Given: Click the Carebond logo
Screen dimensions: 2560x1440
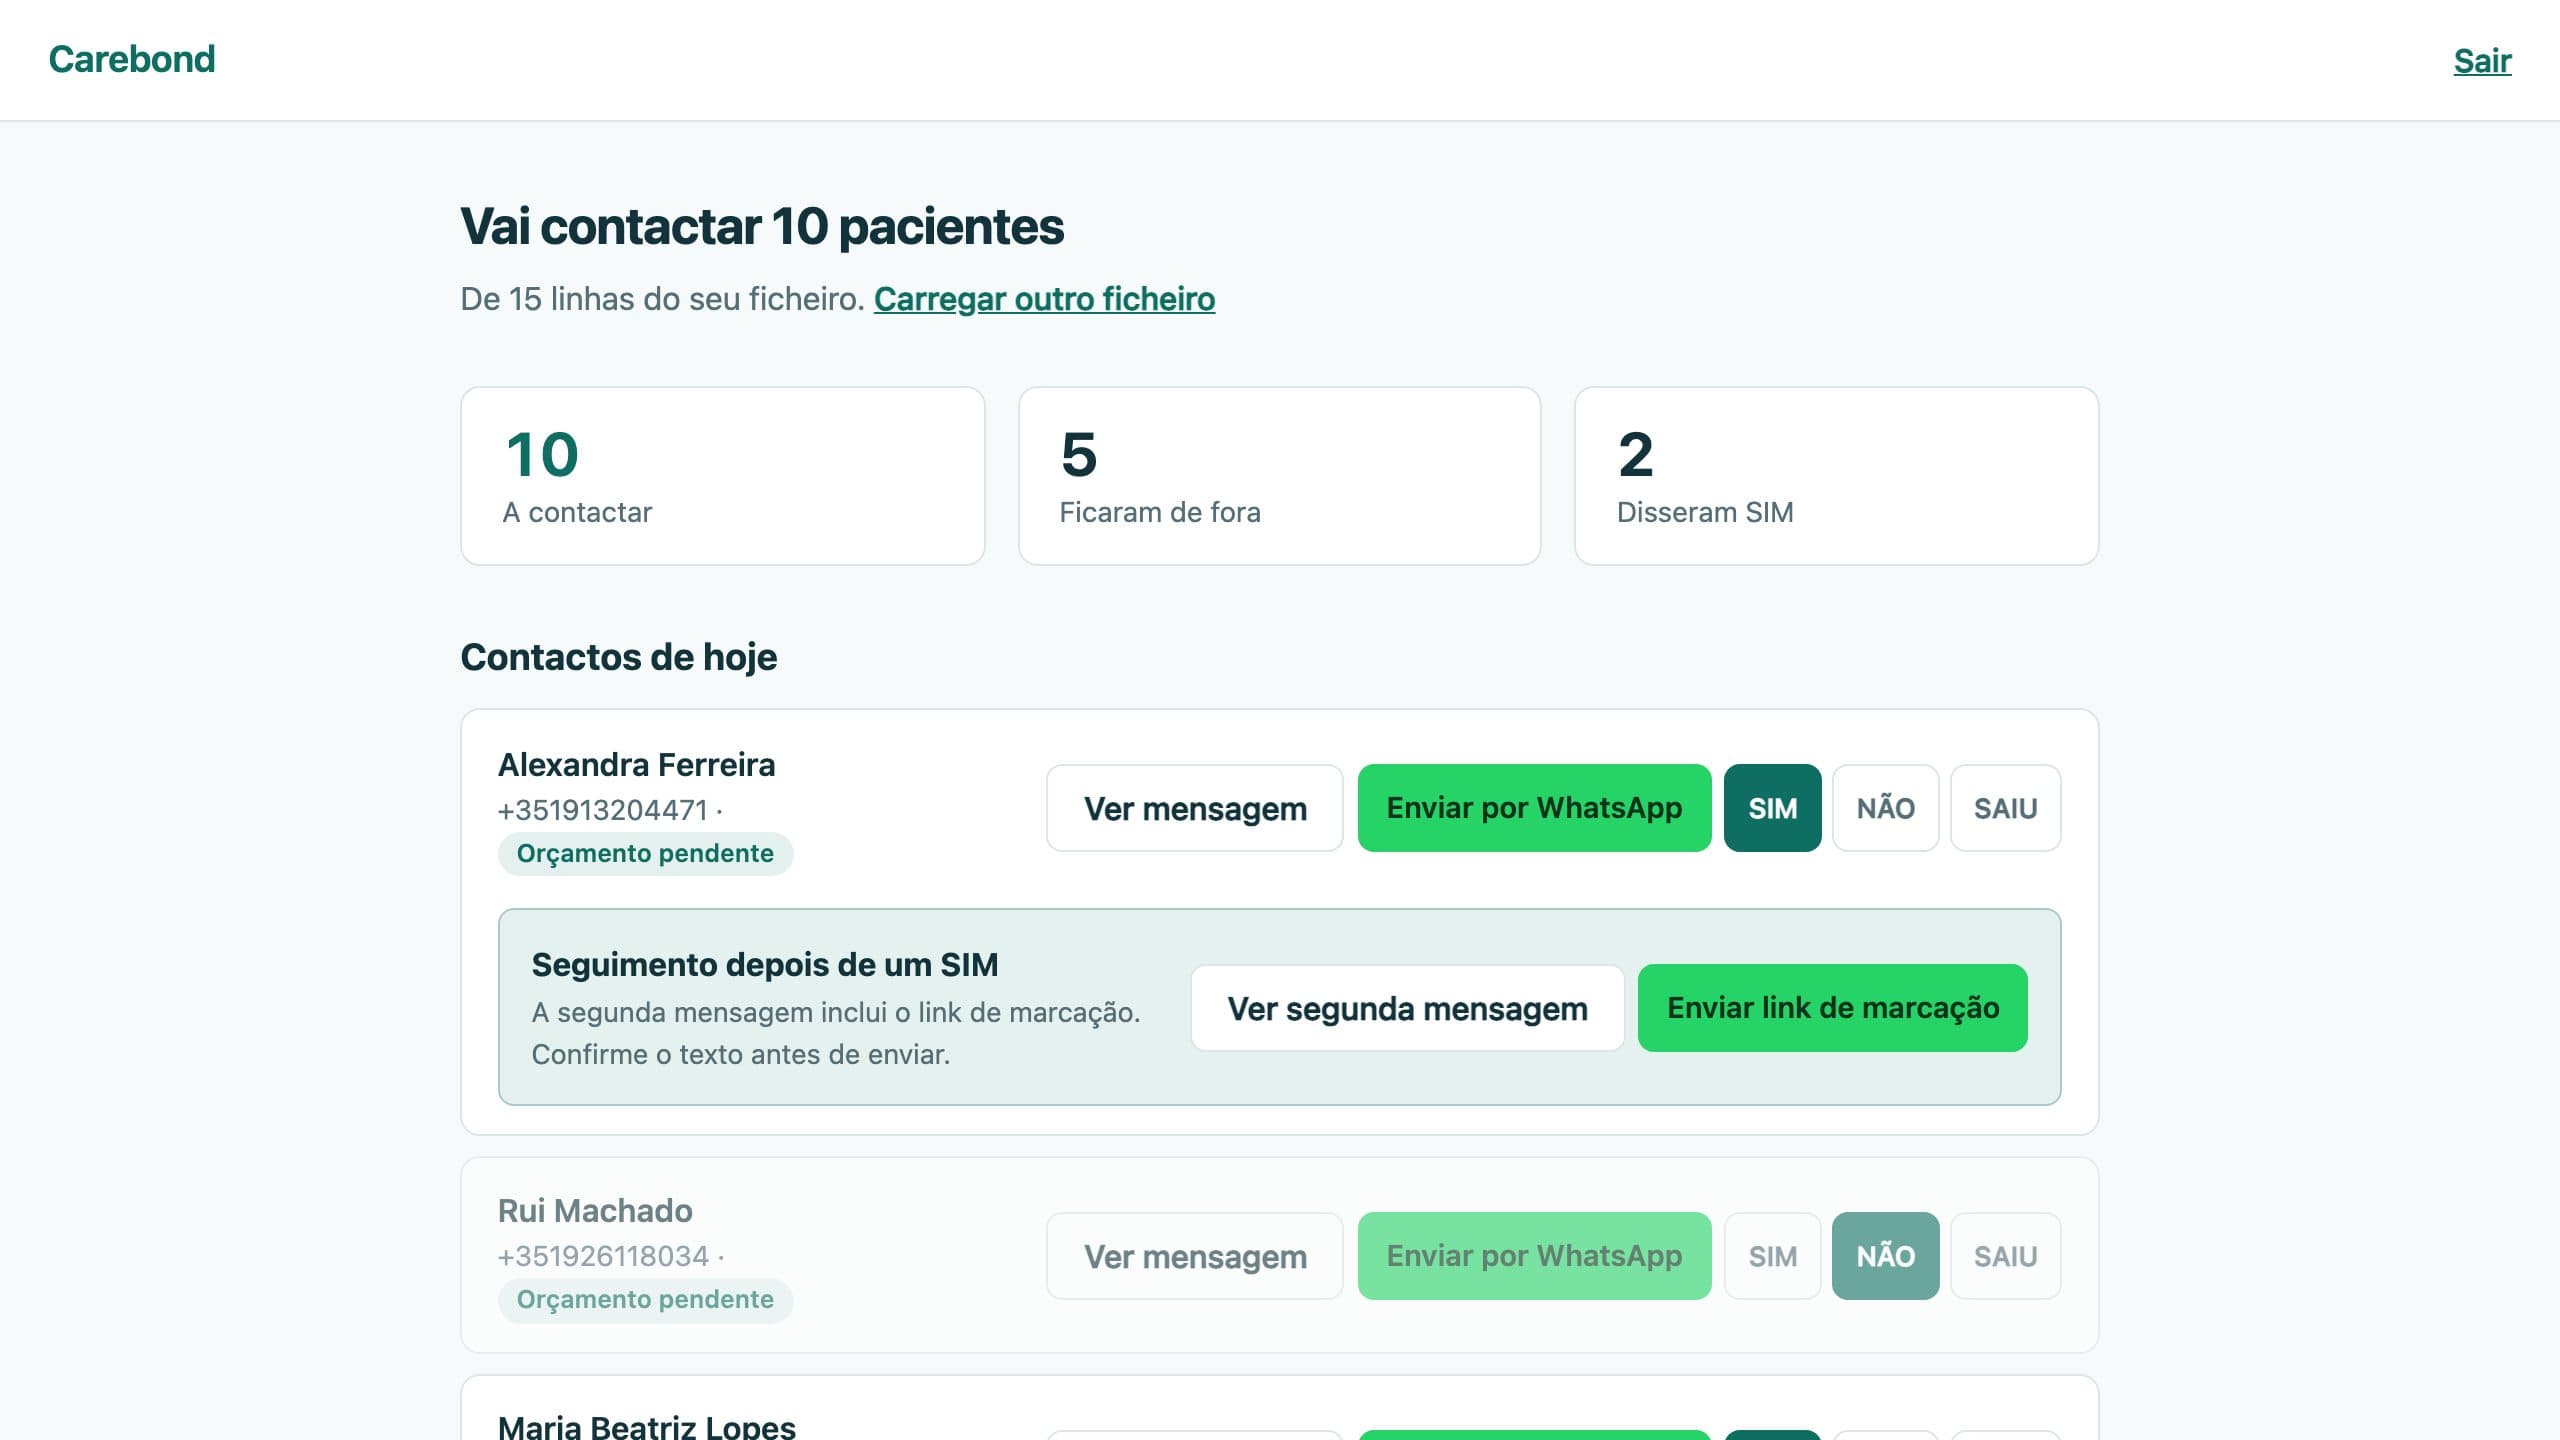Looking at the screenshot, I should (x=131, y=60).
